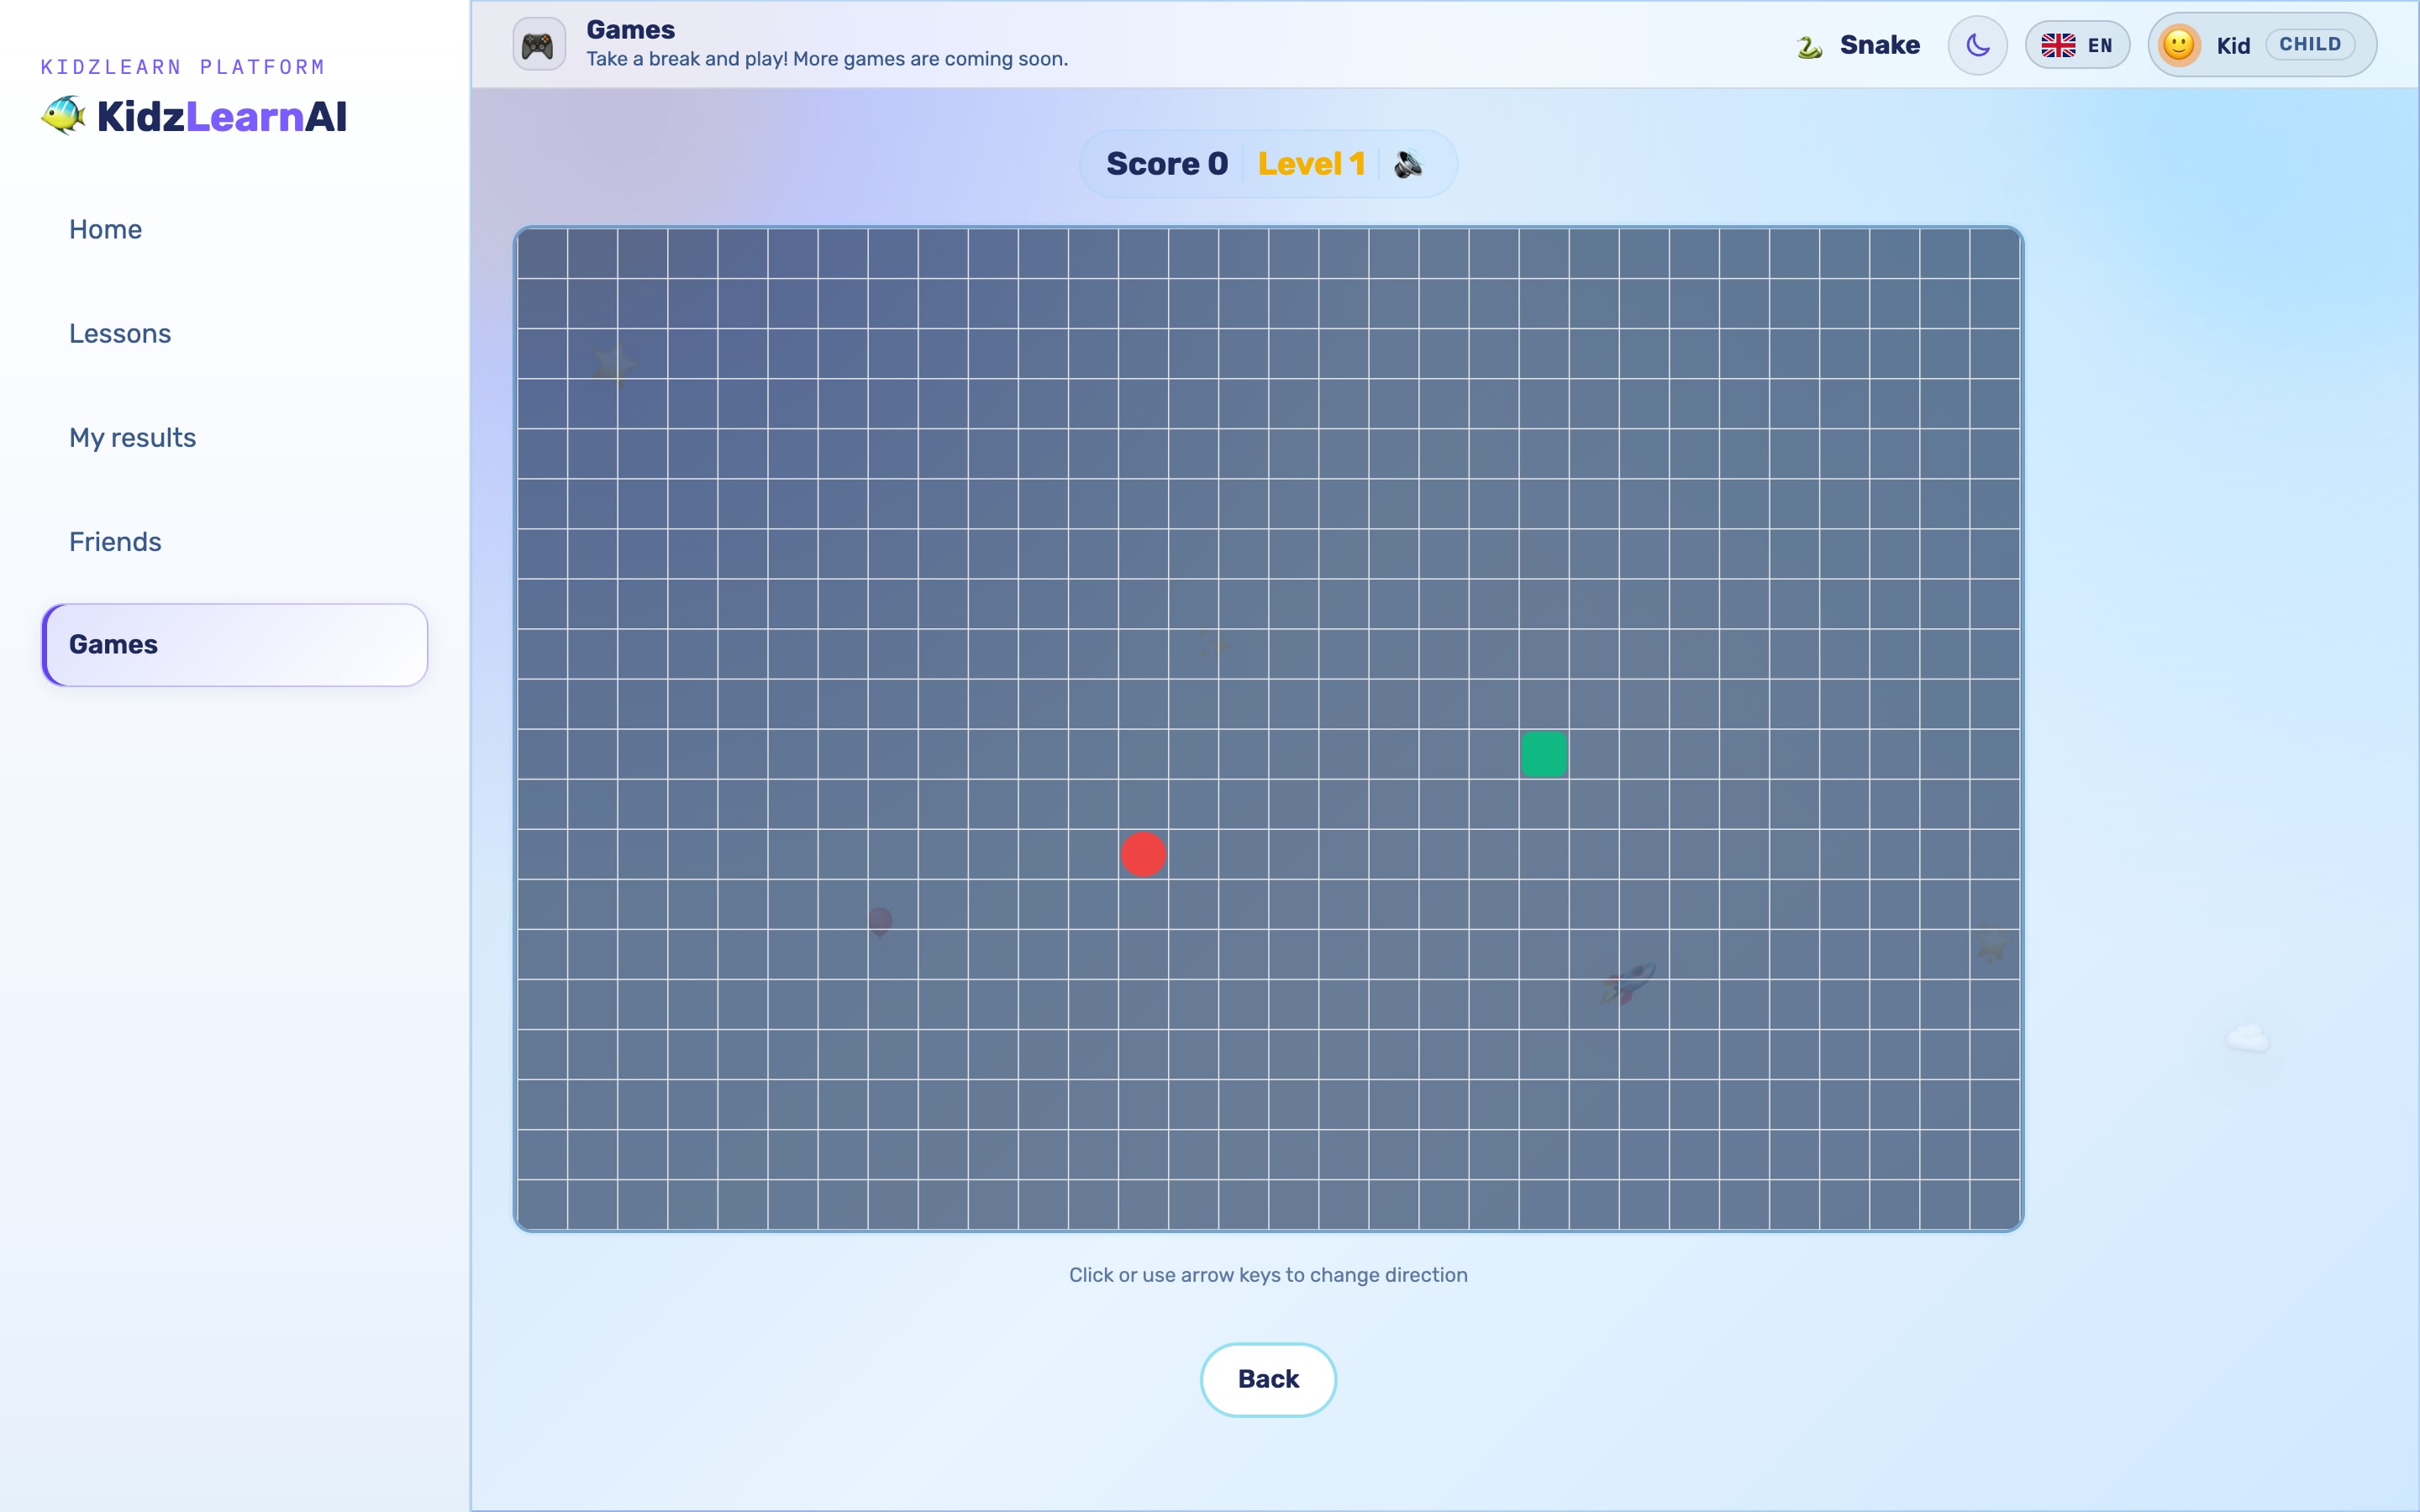The image size is (2420, 1512).
Task: Click the snake emoji icon beside Snake
Action: coord(1809,46)
